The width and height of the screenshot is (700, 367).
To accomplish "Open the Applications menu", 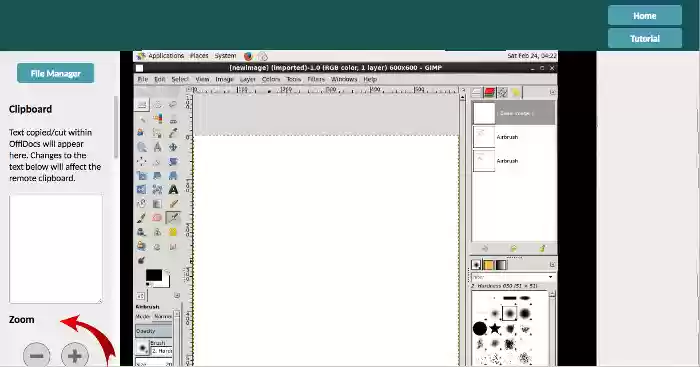I will tap(166, 56).
